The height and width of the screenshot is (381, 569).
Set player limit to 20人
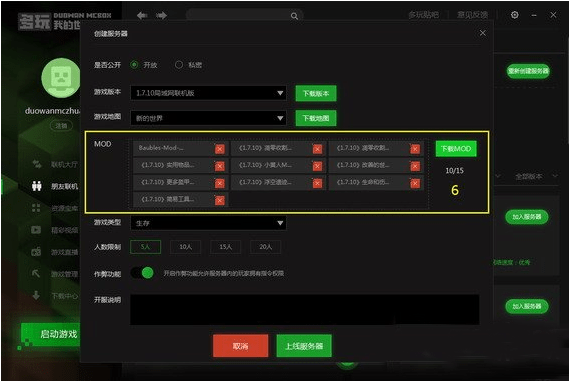265,247
